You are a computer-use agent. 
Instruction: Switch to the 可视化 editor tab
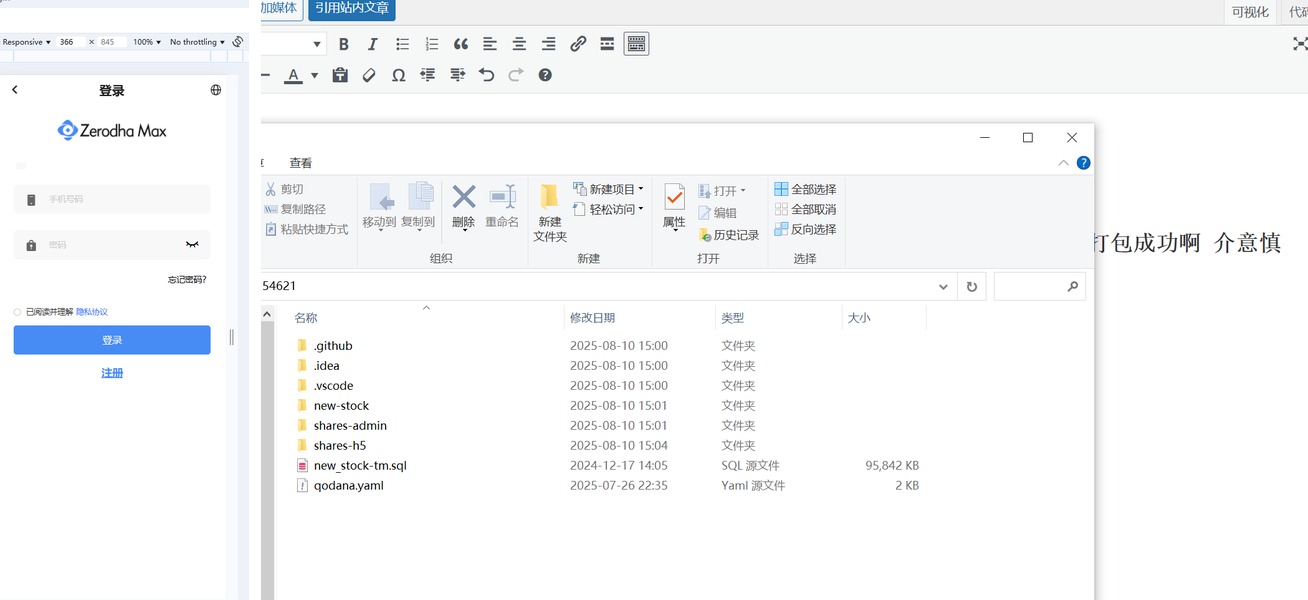tap(1250, 12)
